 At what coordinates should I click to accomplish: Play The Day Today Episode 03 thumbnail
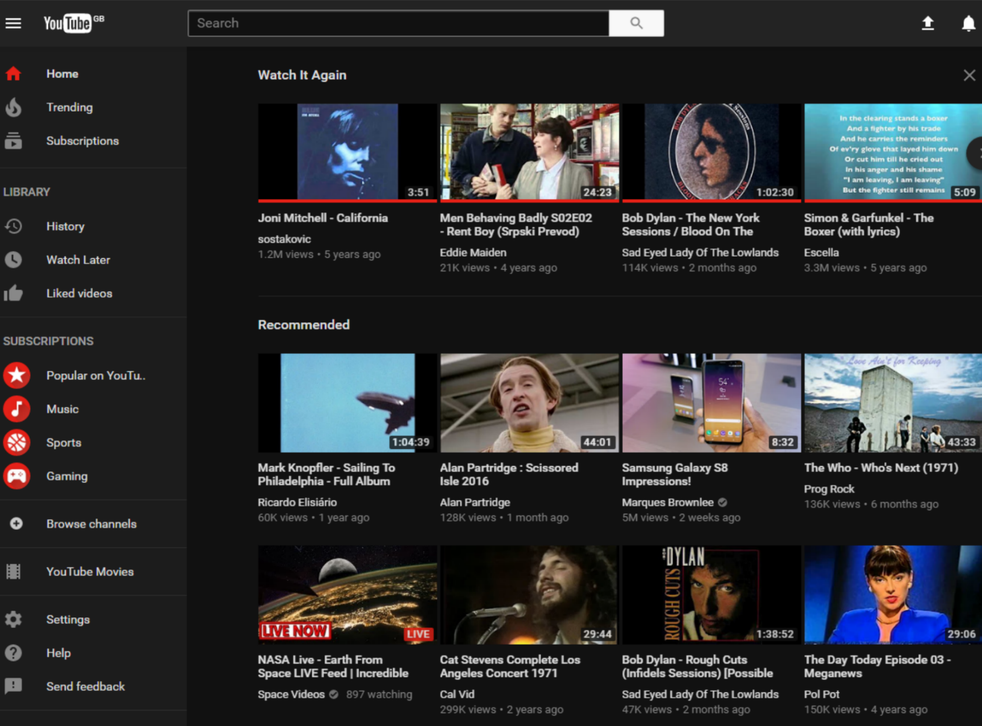(x=893, y=594)
